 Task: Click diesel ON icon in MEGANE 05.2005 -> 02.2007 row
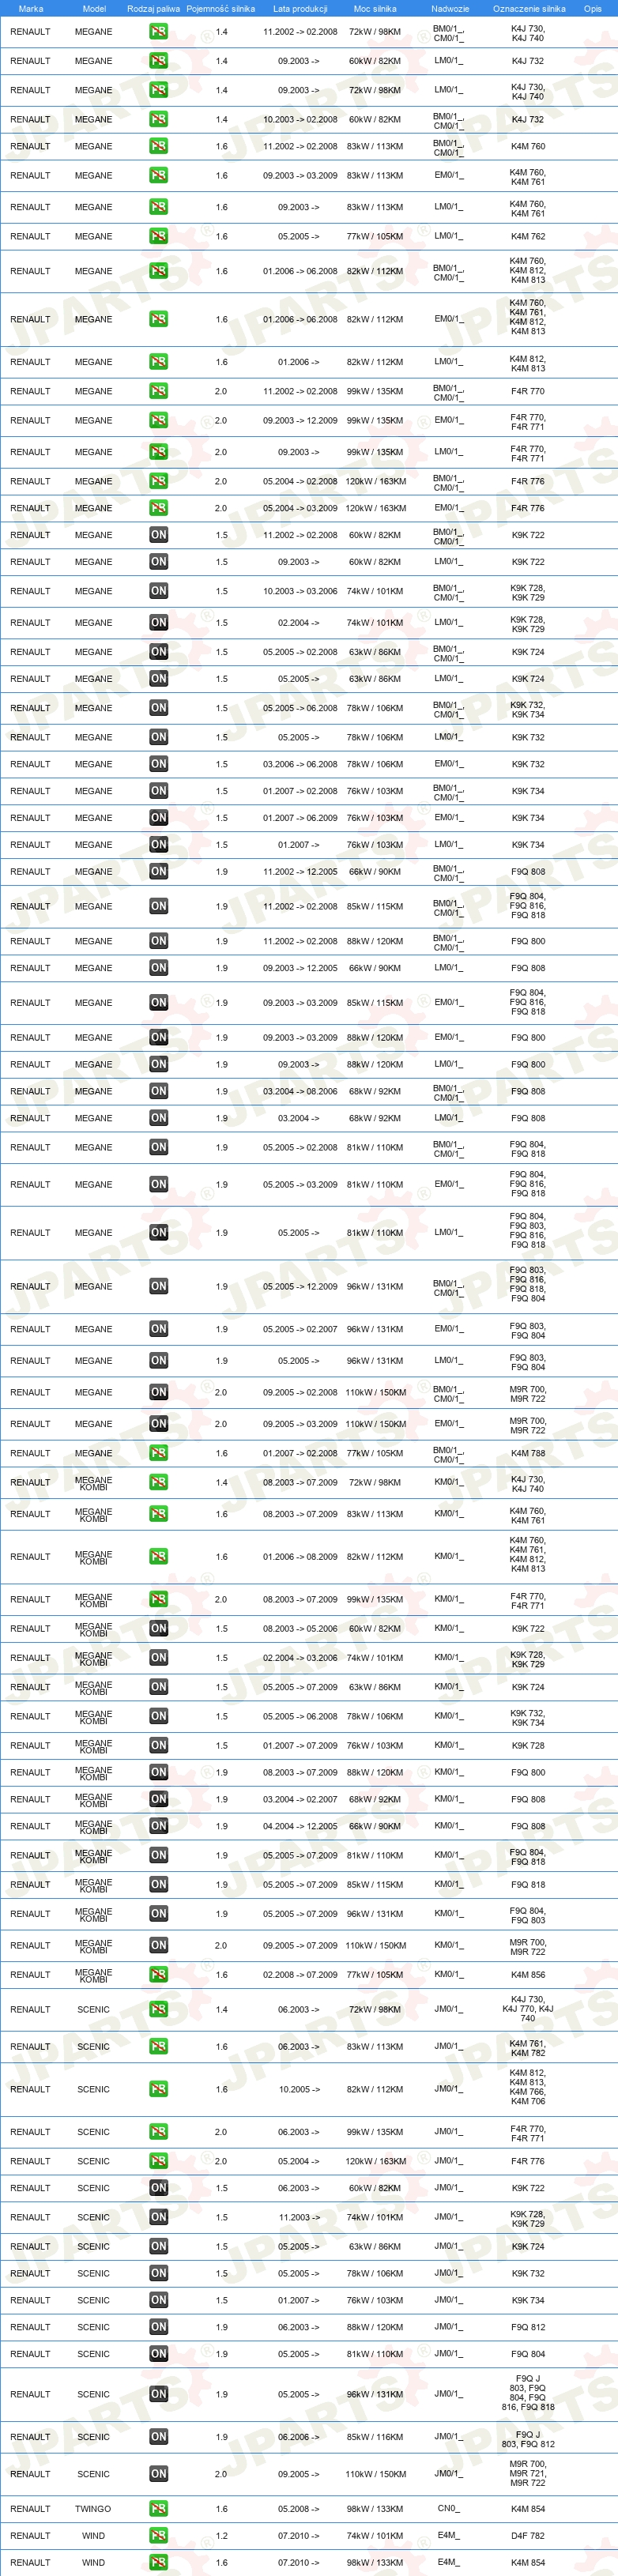click(158, 1329)
